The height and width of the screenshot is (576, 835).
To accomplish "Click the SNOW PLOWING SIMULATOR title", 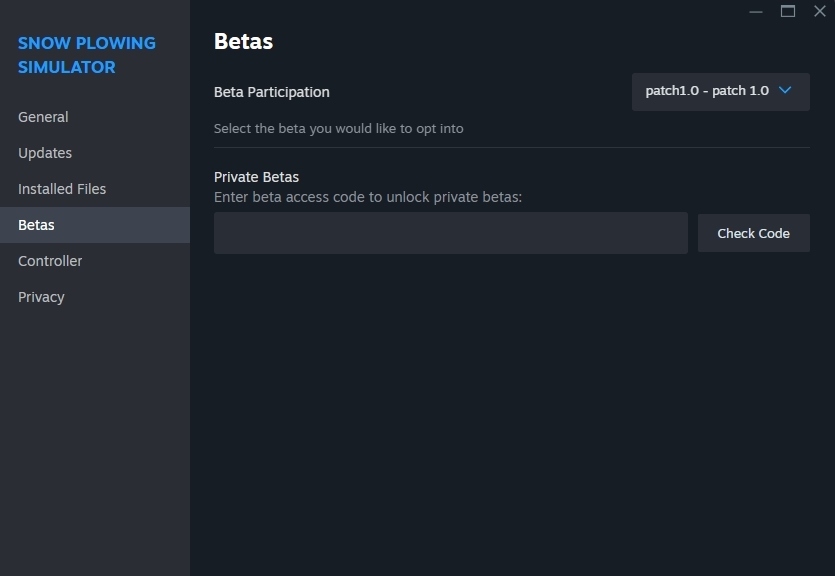I will pos(87,55).
